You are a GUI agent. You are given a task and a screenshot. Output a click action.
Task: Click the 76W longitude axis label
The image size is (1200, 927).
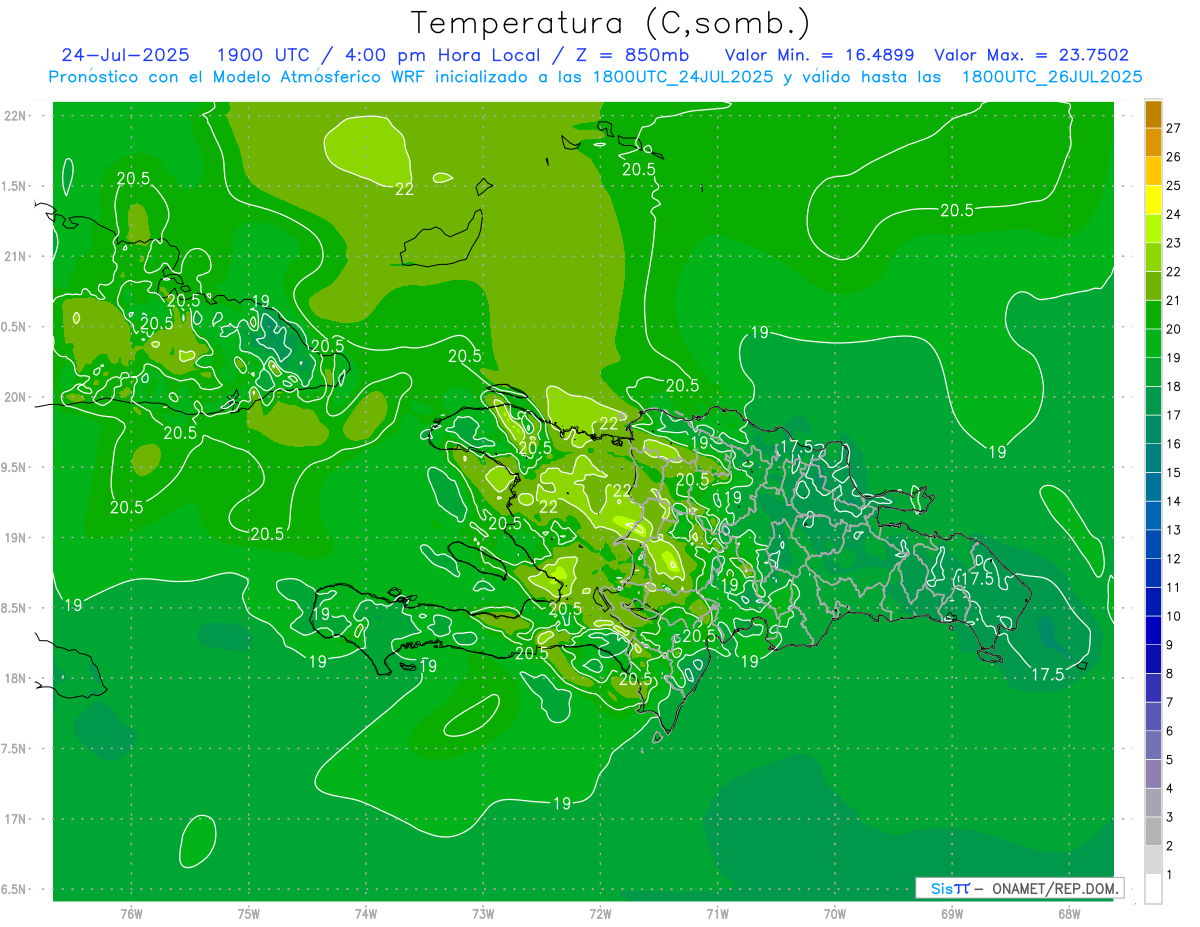click(131, 913)
